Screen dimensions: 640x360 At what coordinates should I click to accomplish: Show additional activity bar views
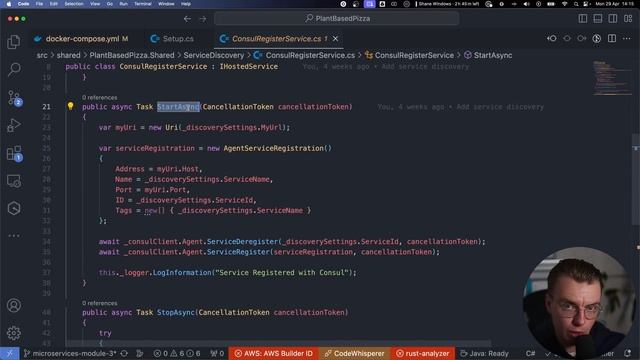[x=14, y=236]
